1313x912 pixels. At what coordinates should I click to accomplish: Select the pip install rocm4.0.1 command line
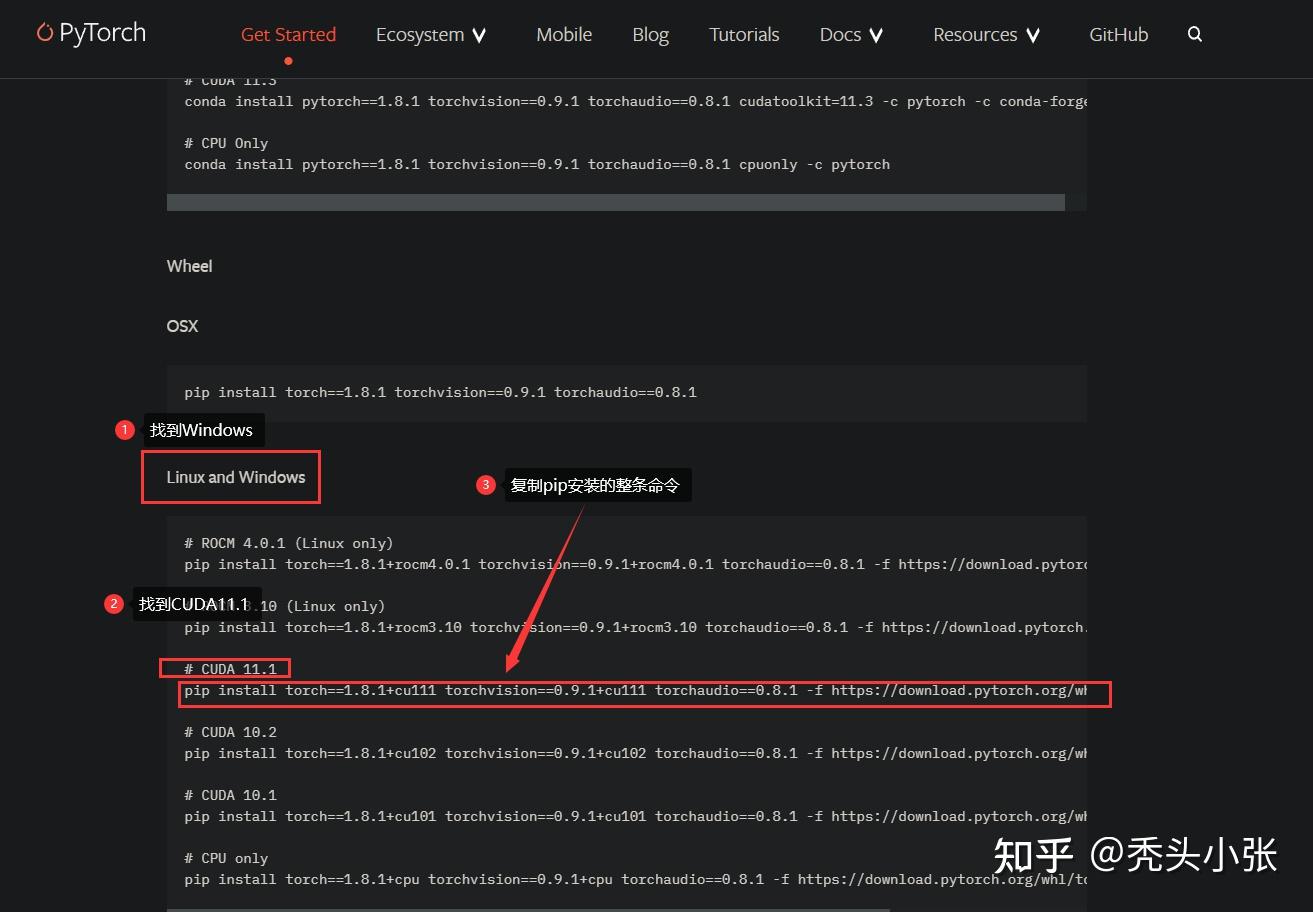[x=635, y=564]
